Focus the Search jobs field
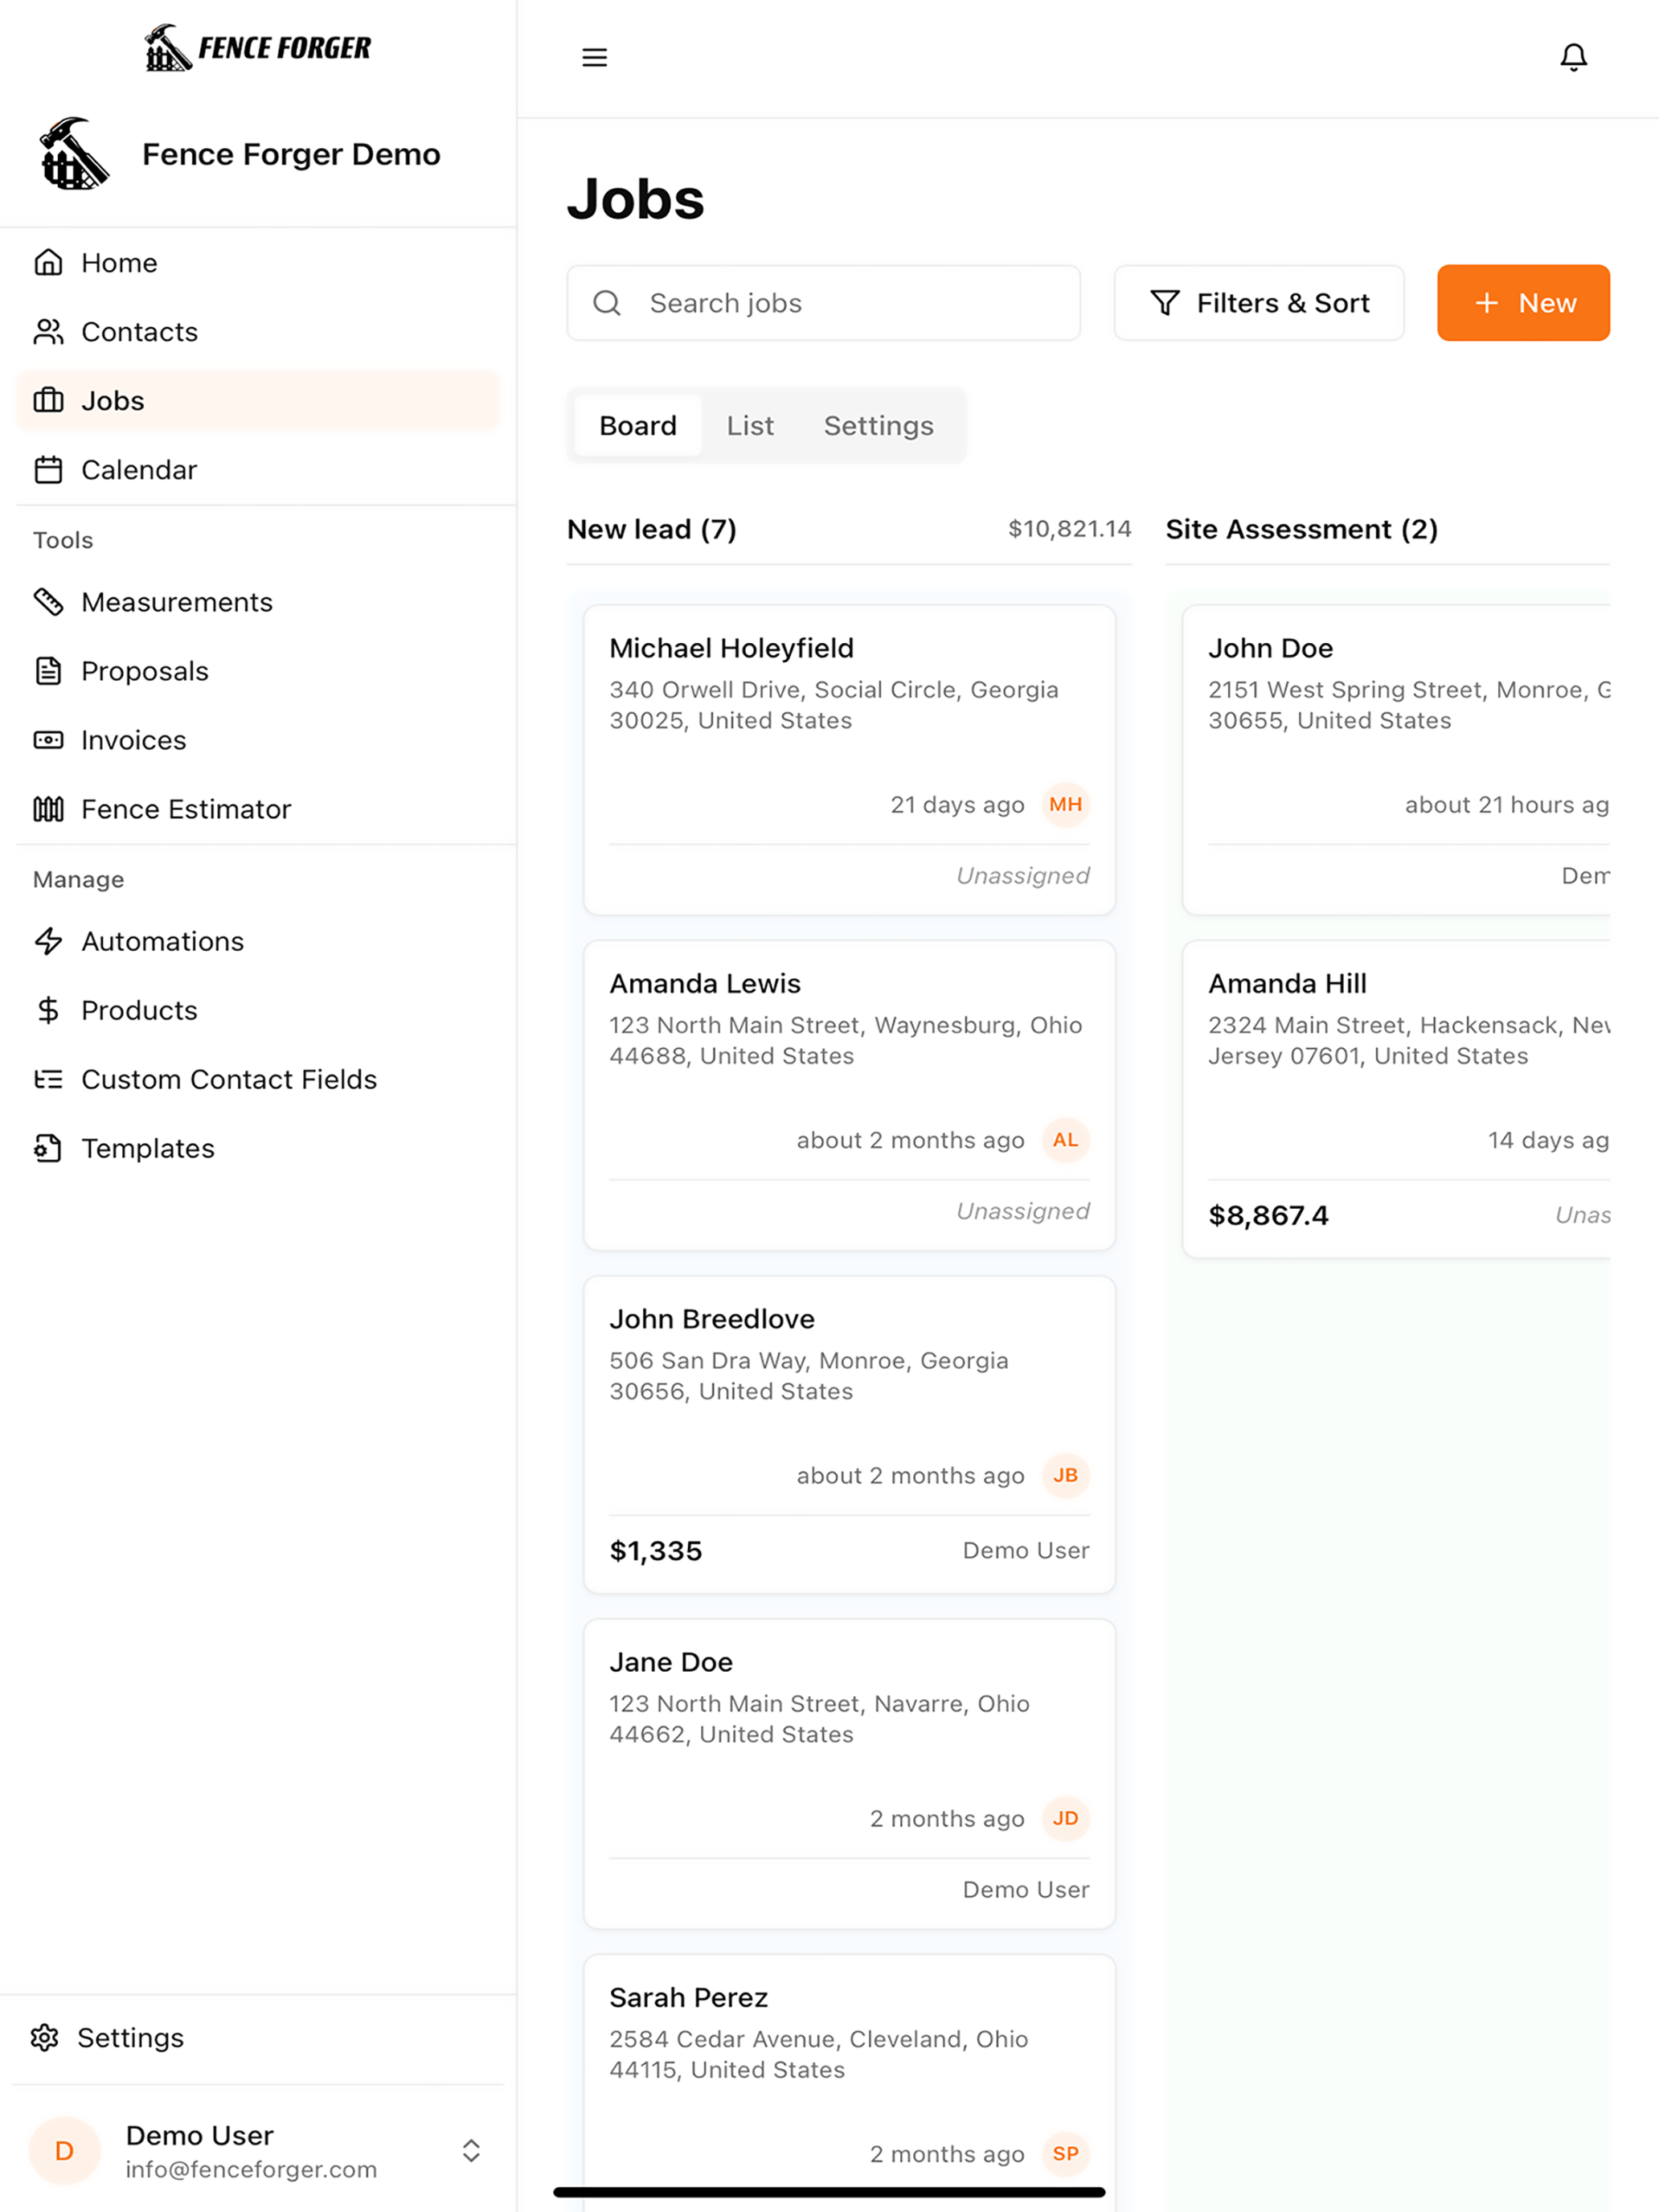Screen dimensions: 1659x2212 pyautogui.click(x=823, y=303)
